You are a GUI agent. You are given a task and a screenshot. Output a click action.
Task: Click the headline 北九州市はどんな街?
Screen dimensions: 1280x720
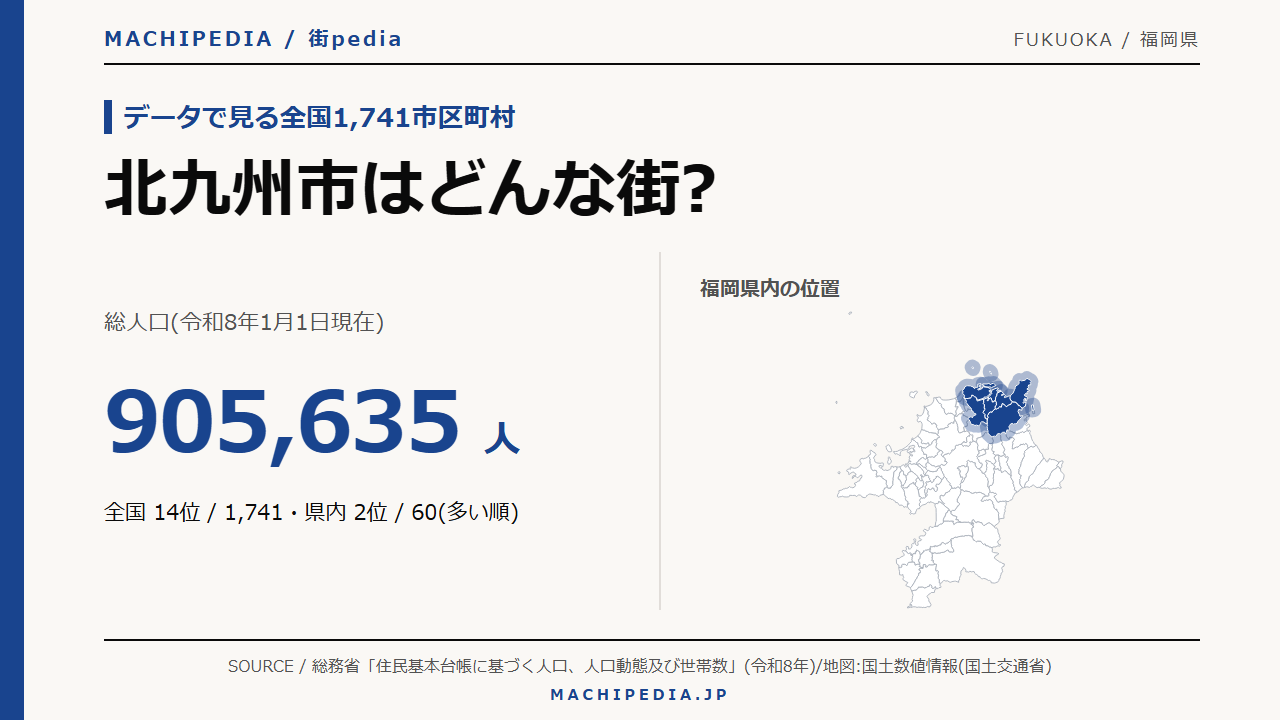point(410,189)
